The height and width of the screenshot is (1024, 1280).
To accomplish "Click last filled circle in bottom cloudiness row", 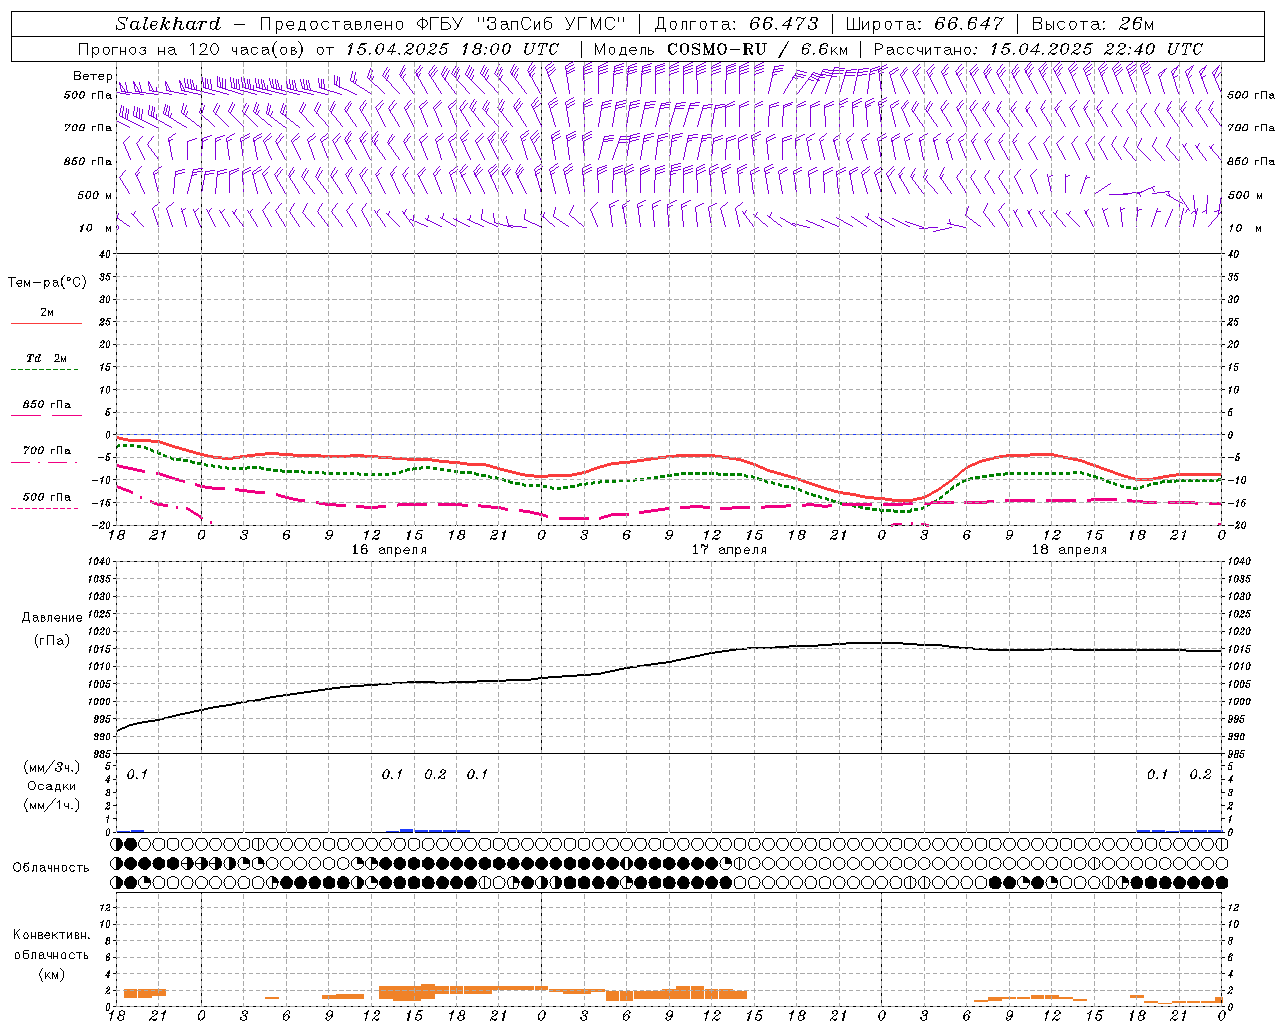I will [x=1221, y=883].
